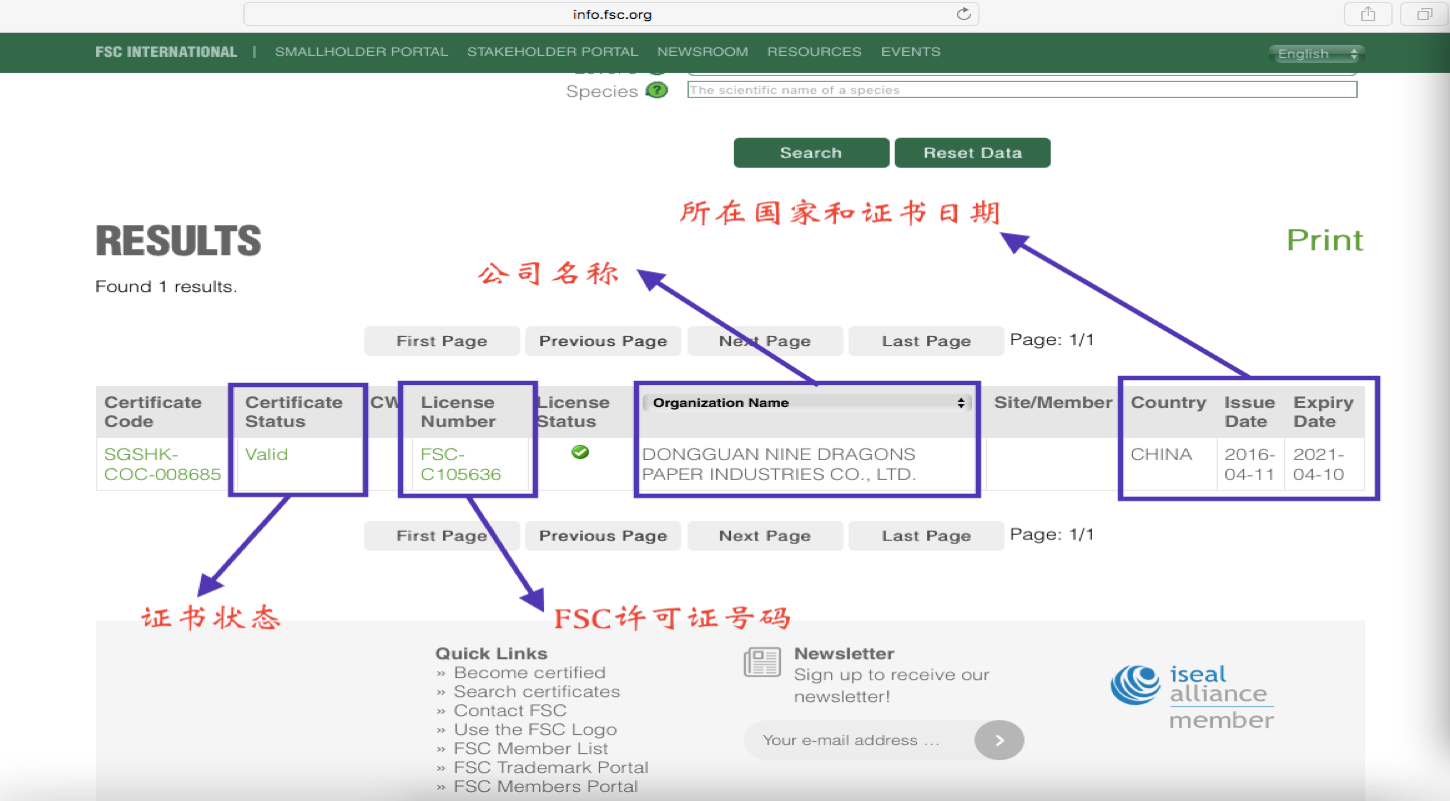The height and width of the screenshot is (801, 1450).
Task: Click lower Previous Page button
Action: 603,536
